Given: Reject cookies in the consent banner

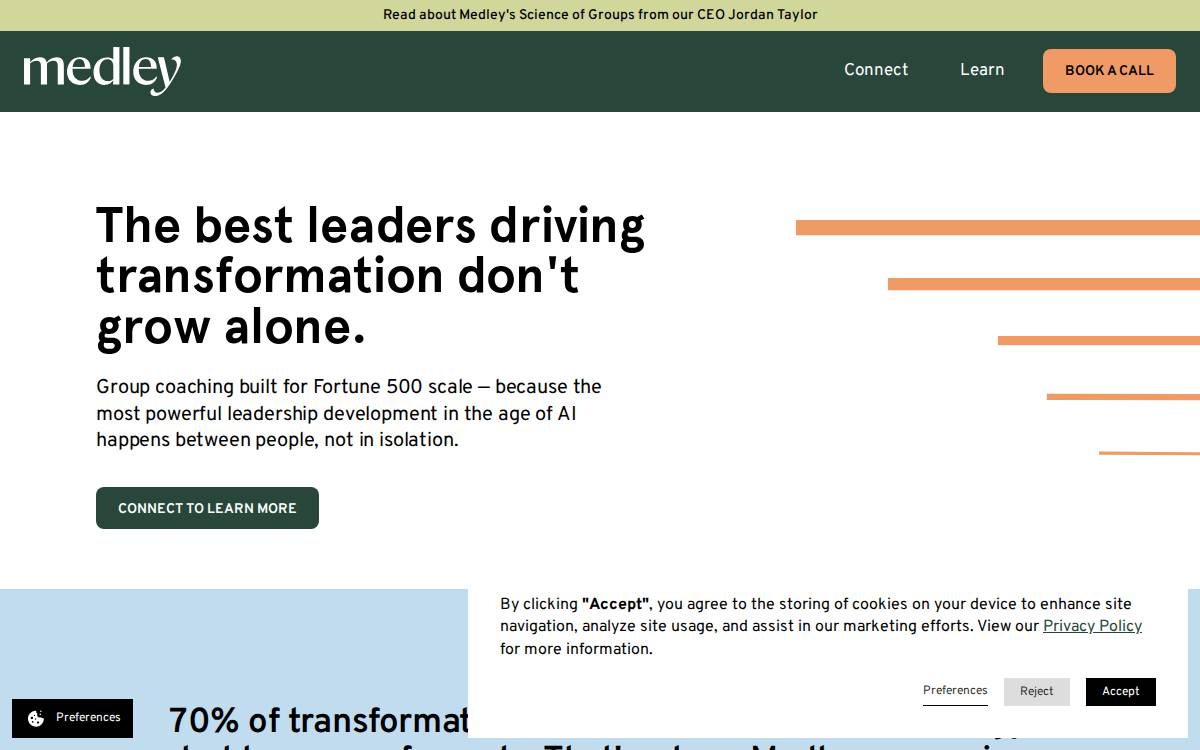Looking at the screenshot, I should pos(1037,692).
